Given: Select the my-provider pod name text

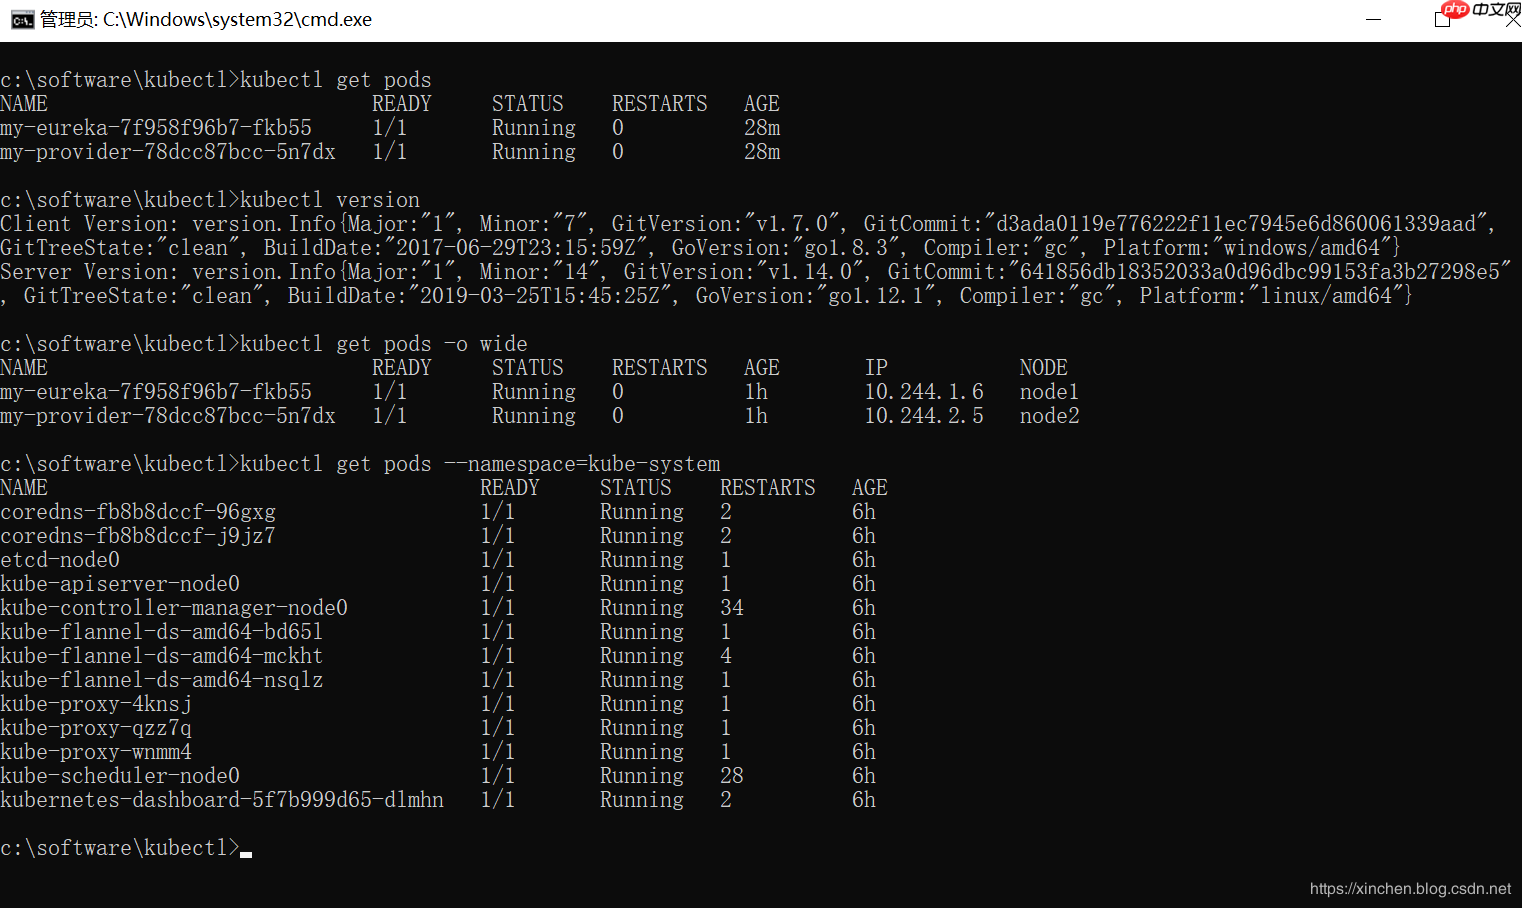Looking at the screenshot, I should click(x=168, y=151).
